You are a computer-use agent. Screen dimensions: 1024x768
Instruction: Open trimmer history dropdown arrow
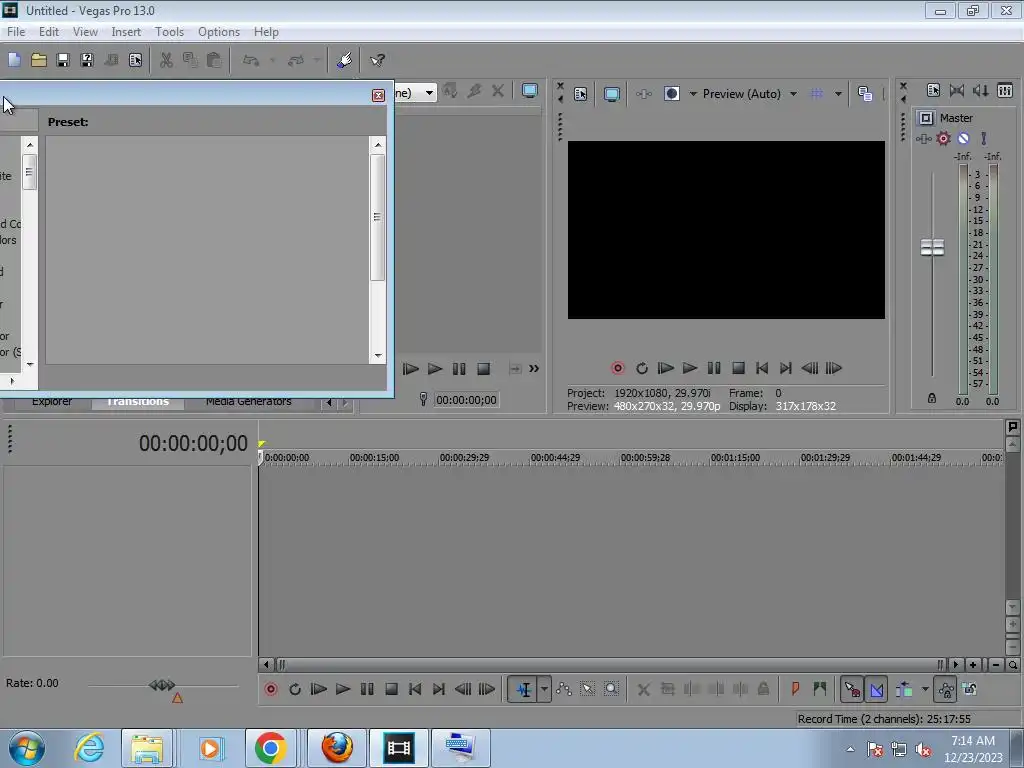(429, 93)
